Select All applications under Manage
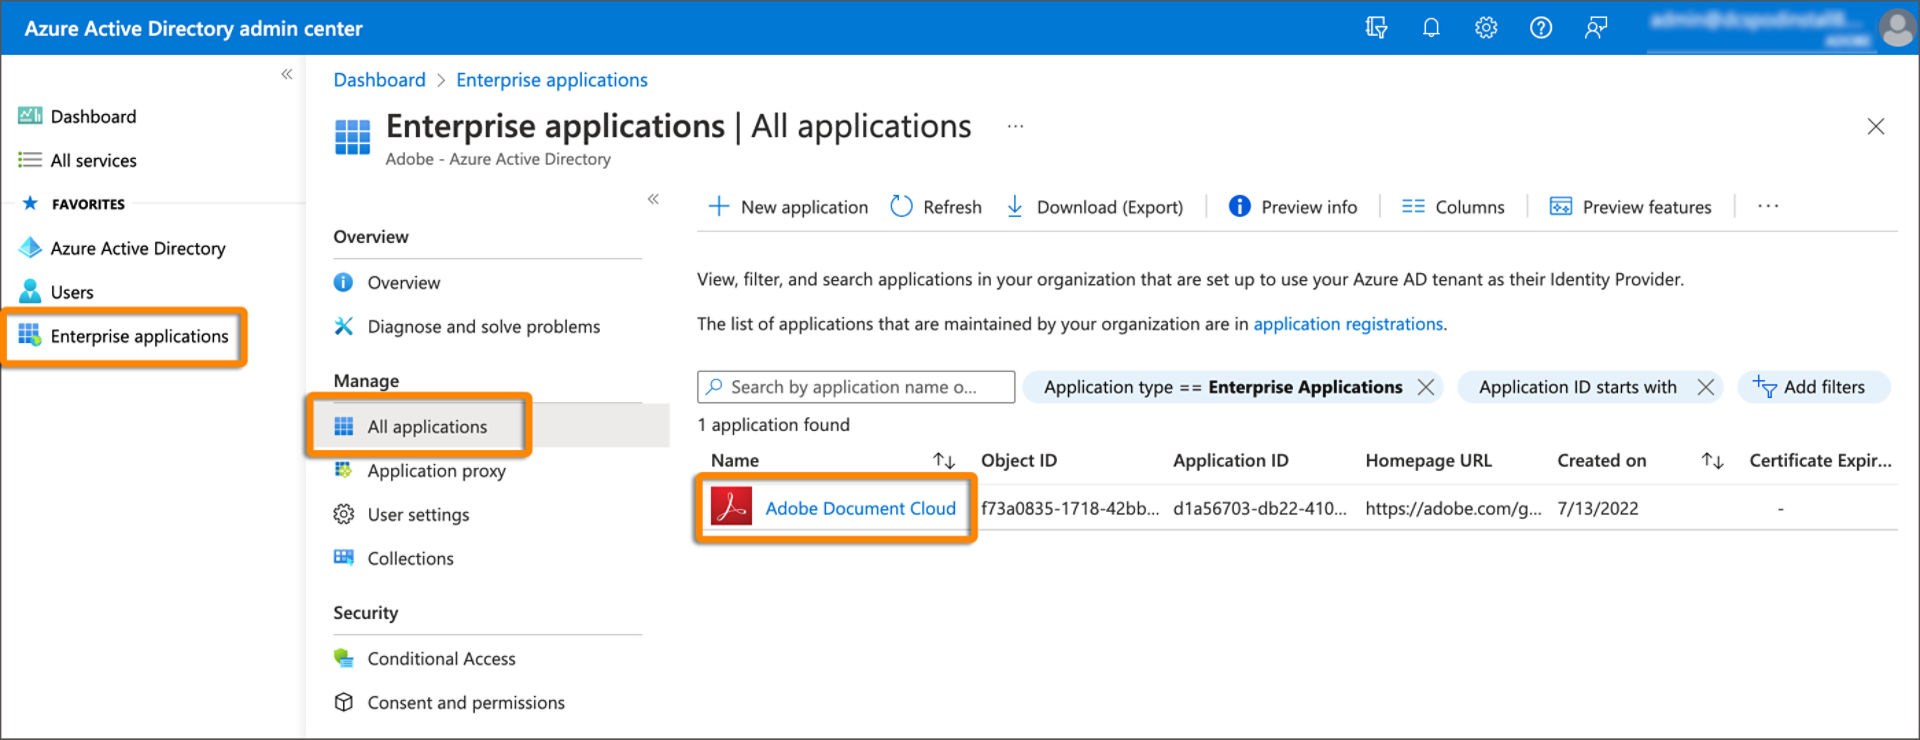1920x740 pixels. (427, 427)
